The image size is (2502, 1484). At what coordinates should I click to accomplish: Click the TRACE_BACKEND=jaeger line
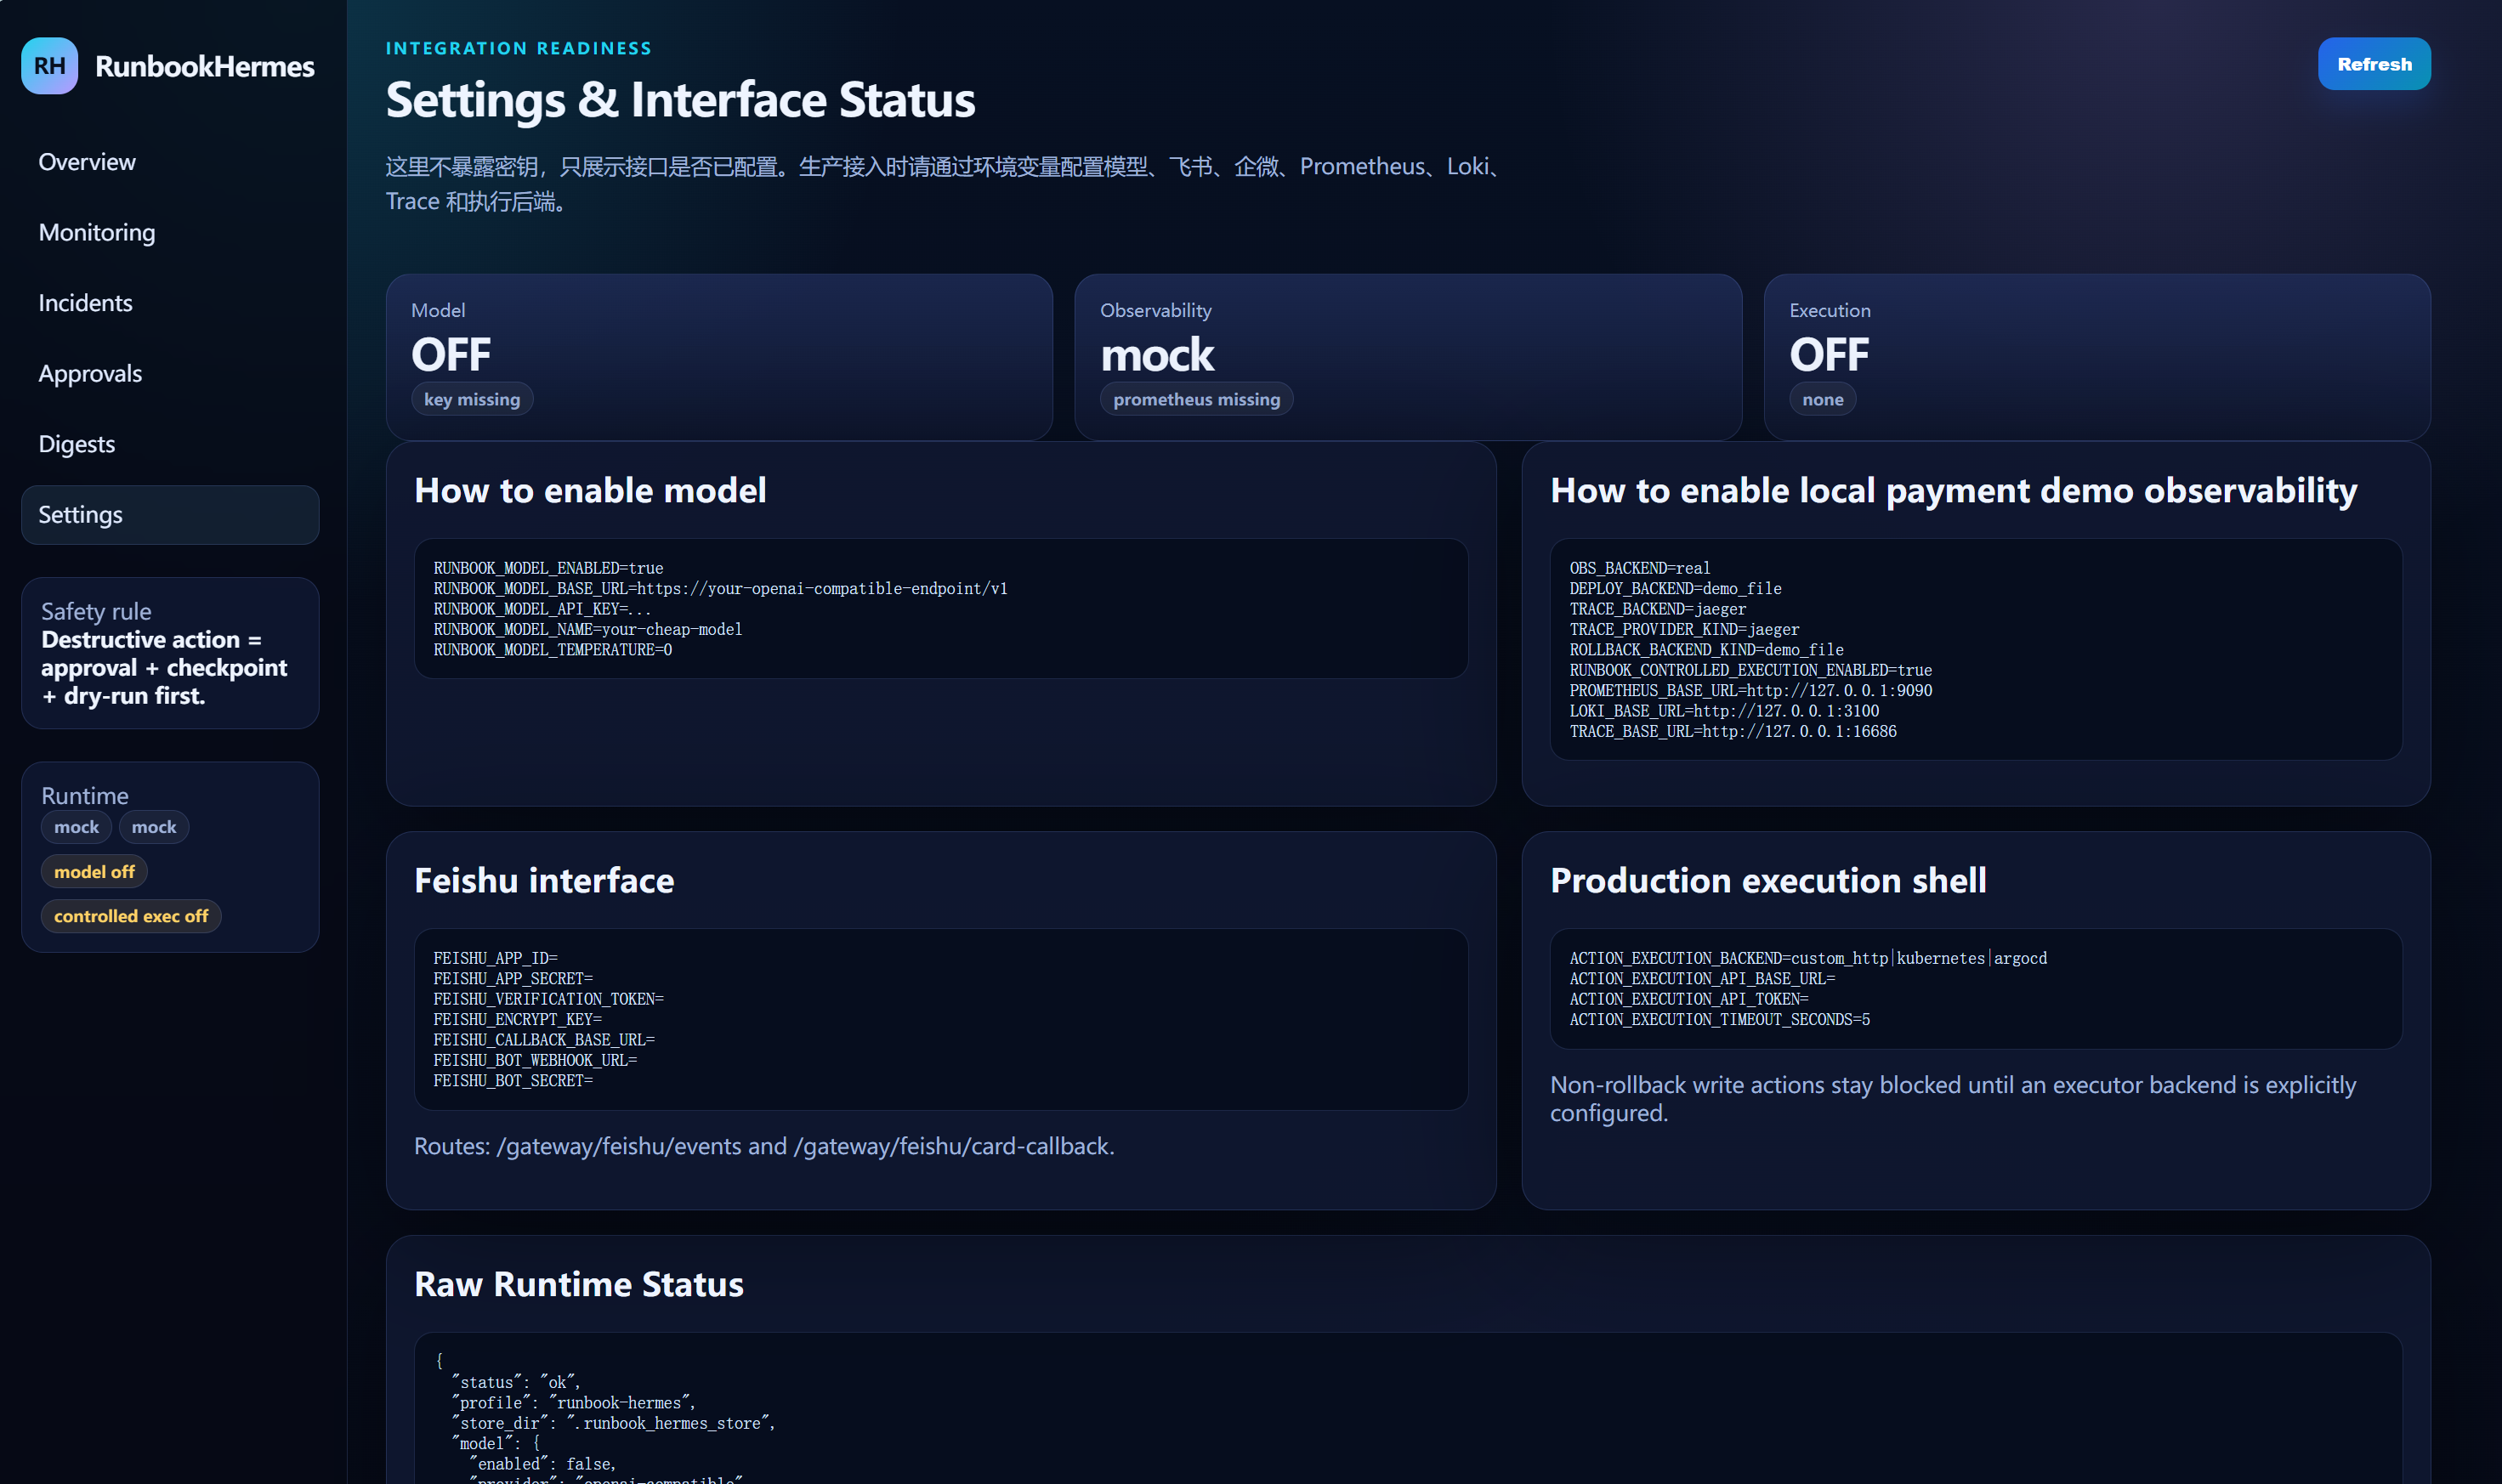[1658, 609]
